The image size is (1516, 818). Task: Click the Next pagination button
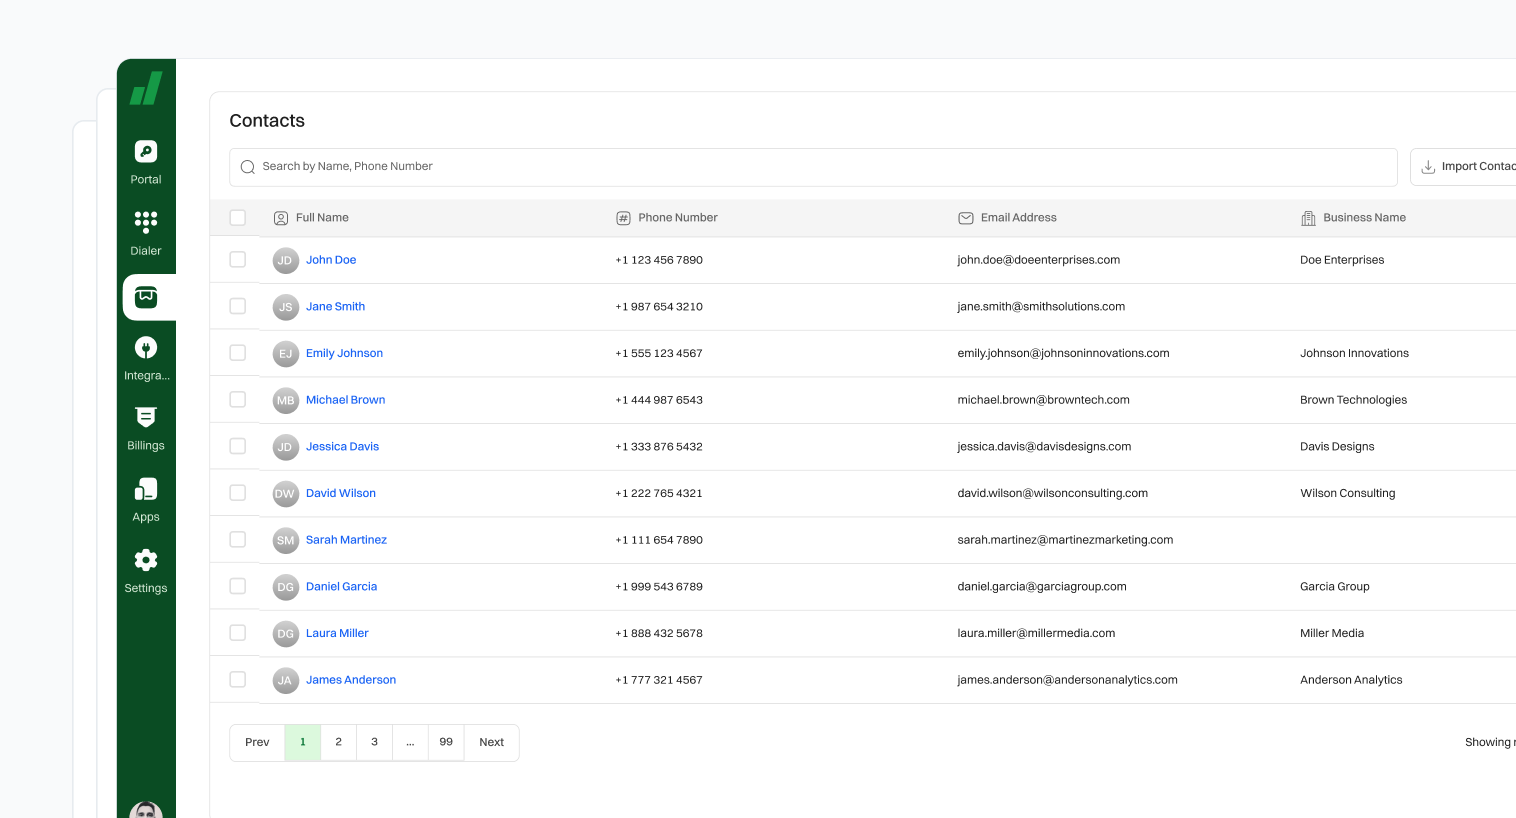(491, 742)
